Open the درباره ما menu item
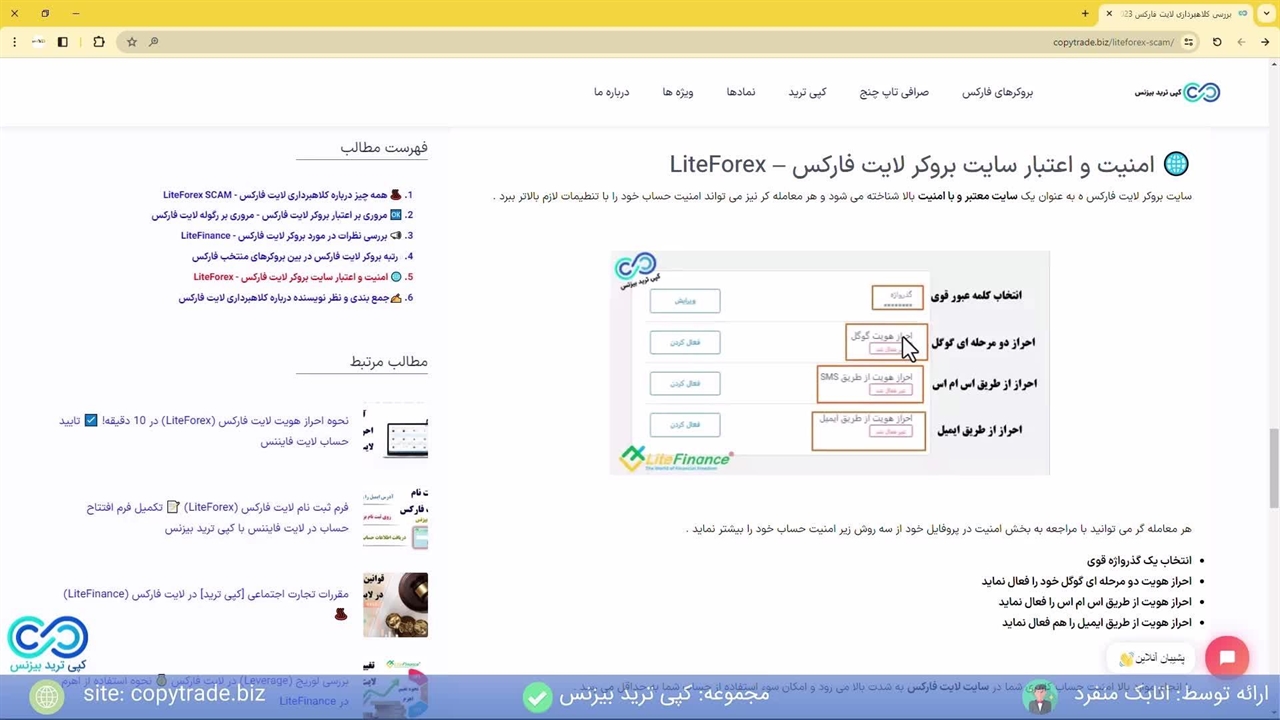1280x720 pixels. point(611,92)
